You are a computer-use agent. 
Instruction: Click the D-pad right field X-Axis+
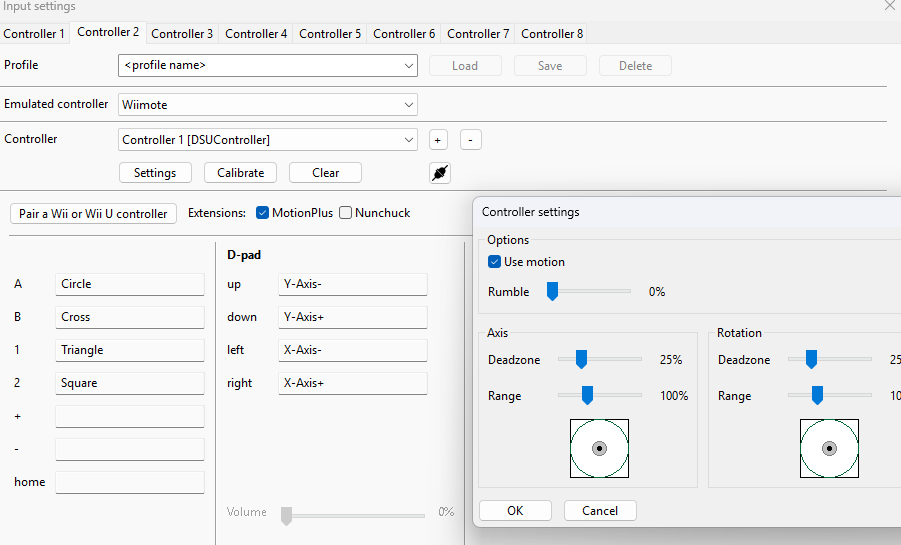[x=353, y=383]
